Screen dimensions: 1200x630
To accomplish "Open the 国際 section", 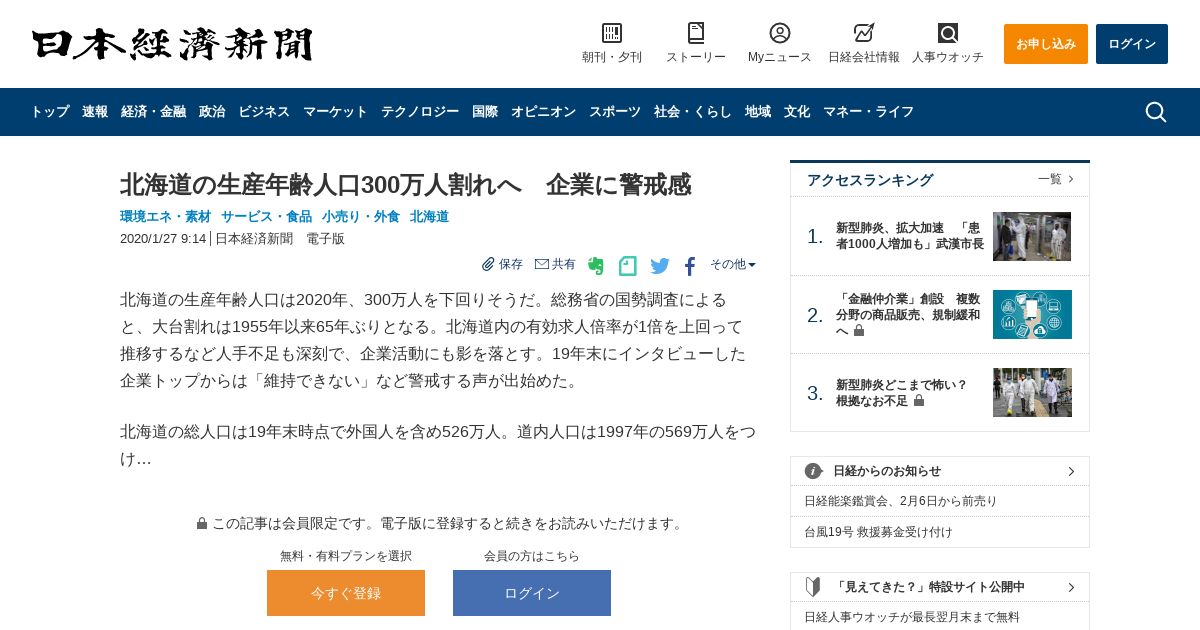I will pos(485,112).
